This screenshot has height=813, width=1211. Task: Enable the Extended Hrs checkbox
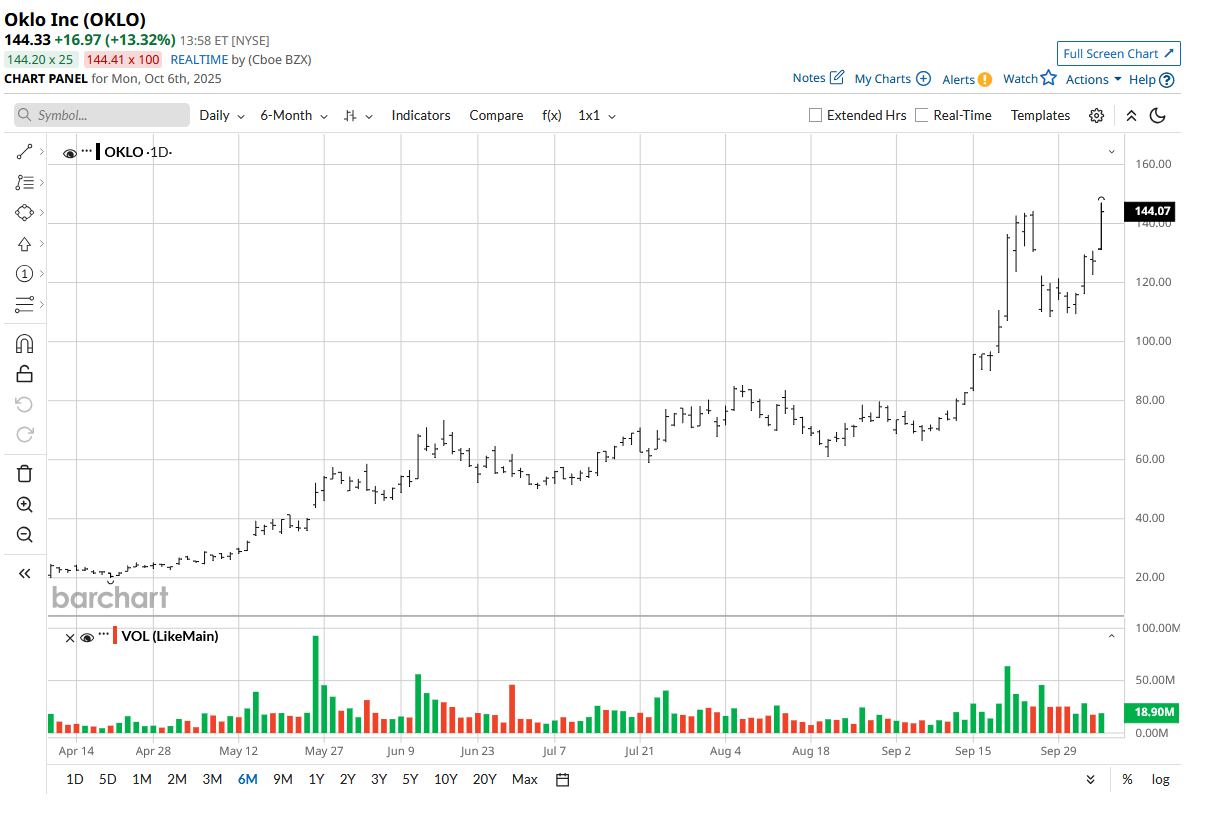pyautogui.click(x=816, y=116)
